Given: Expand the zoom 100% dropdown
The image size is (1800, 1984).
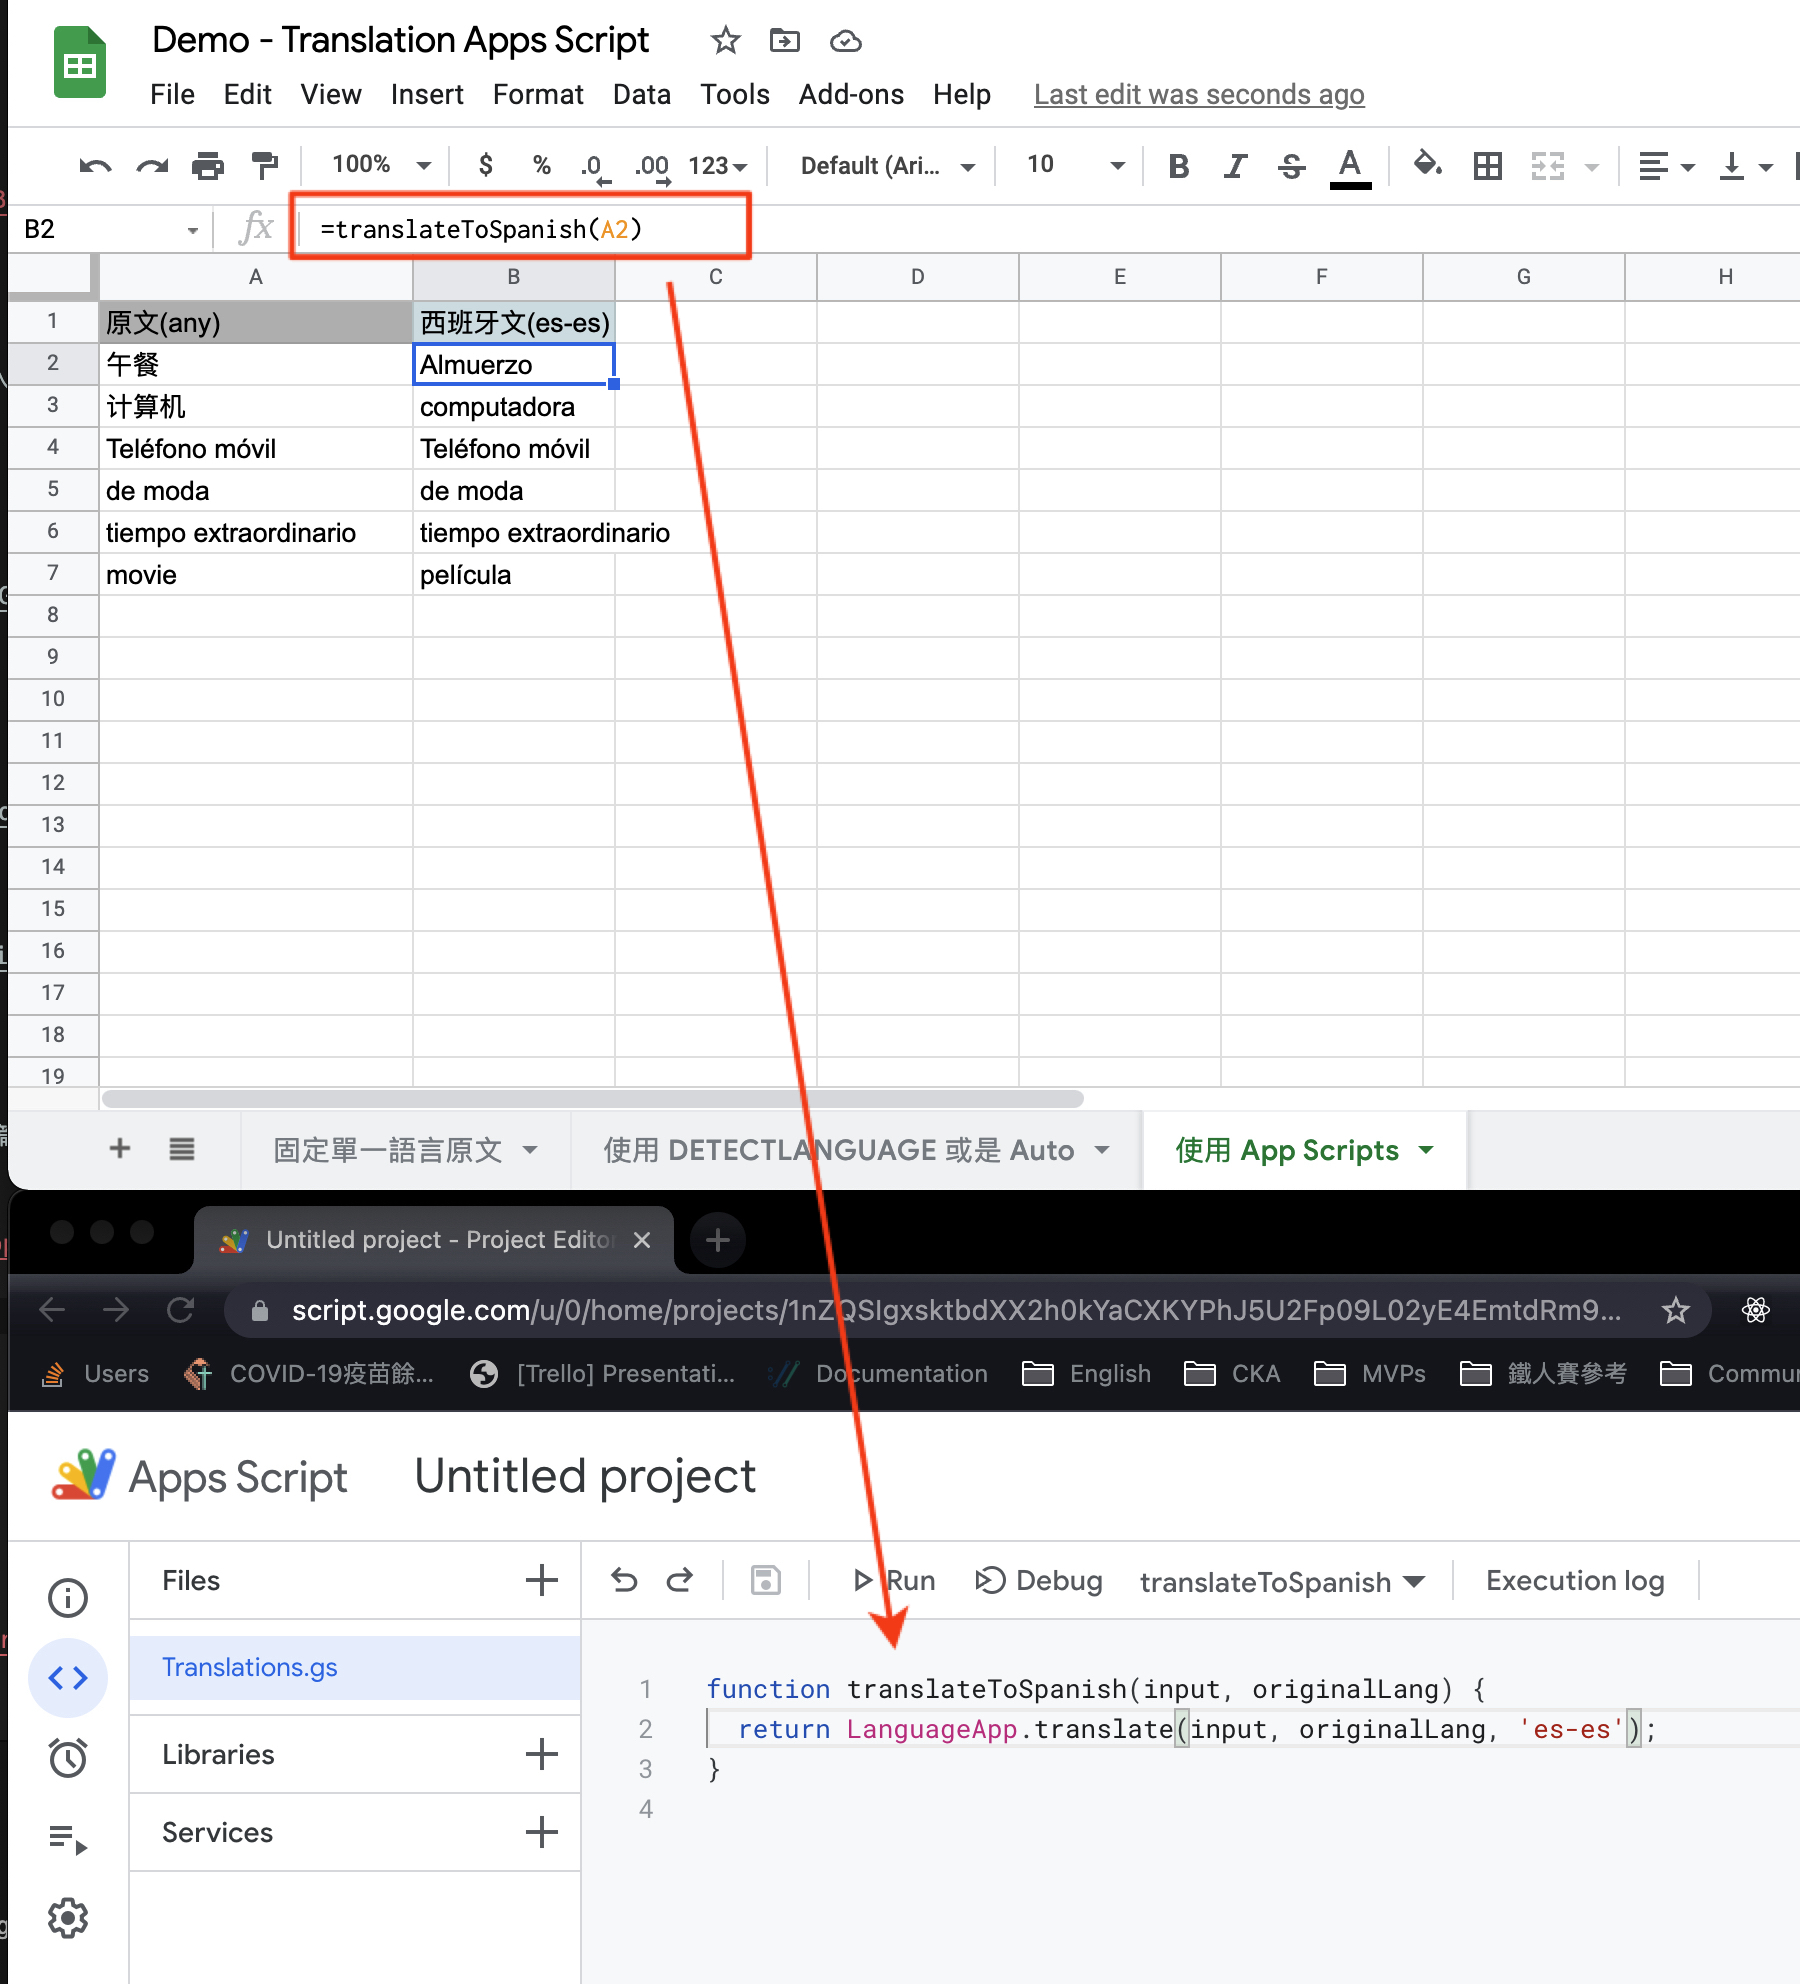Looking at the screenshot, I should point(381,165).
